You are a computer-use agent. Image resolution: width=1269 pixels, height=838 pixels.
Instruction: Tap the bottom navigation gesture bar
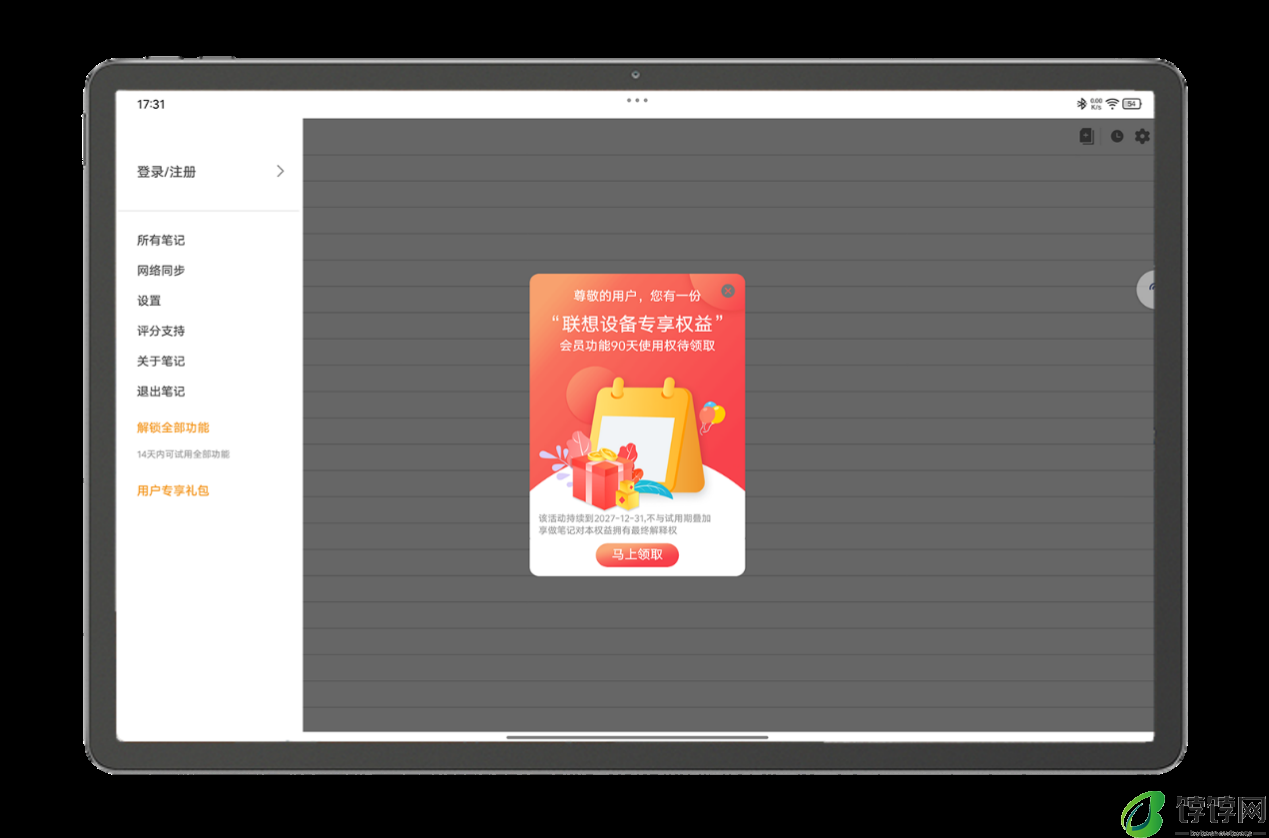(x=637, y=737)
